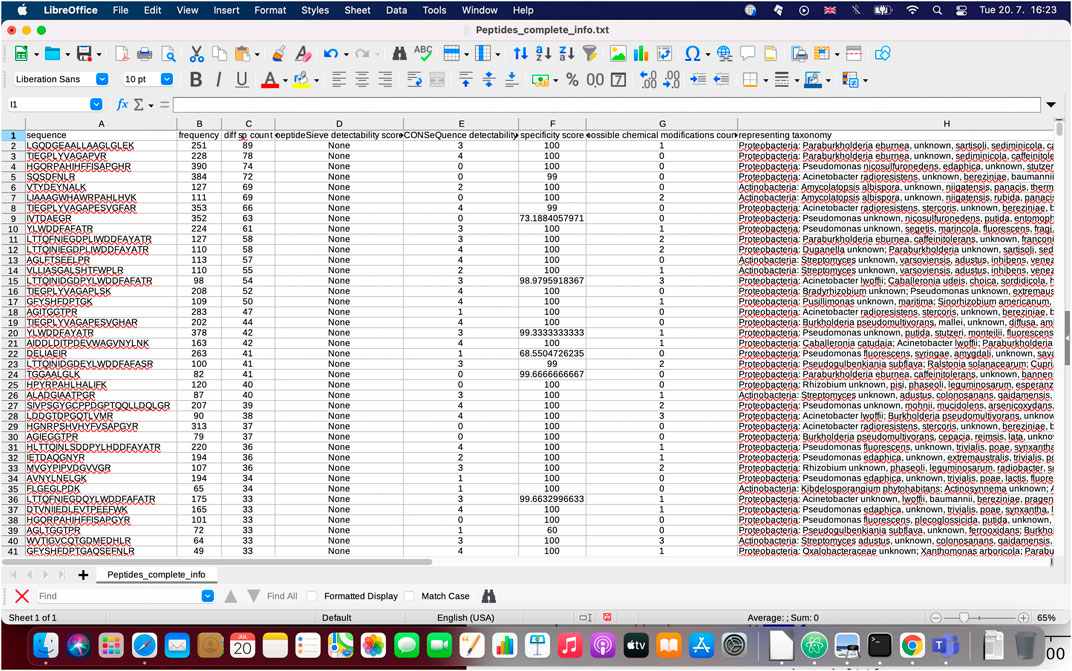1072x671 pixels.
Task: Click the Insert Hyperlink globe icon
Action: pyautogui.click(x=724, y=54)
